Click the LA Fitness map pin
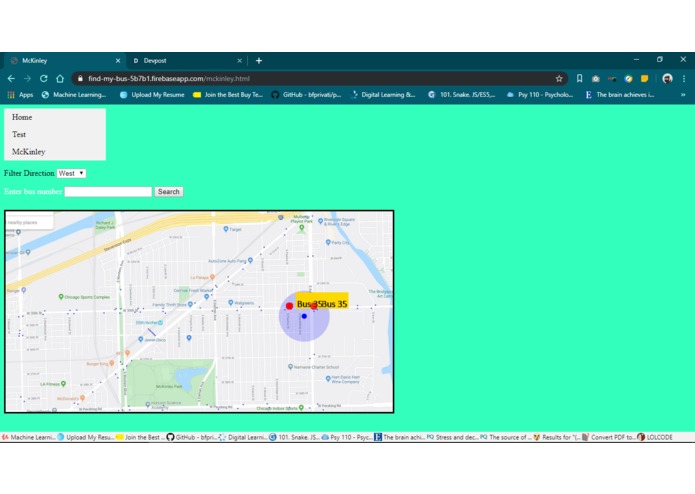695x494 pixels. pyautogui.click(x=63, y=384)
